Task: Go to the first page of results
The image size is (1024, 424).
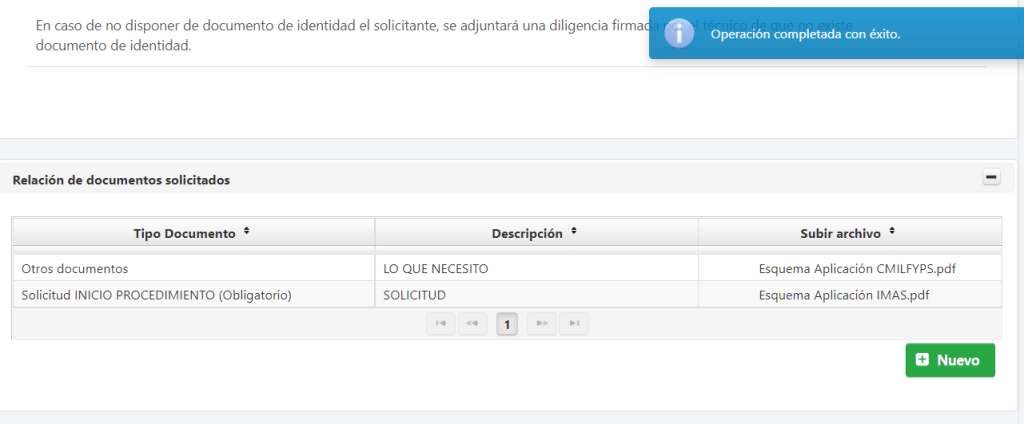Action: point(440,324)
